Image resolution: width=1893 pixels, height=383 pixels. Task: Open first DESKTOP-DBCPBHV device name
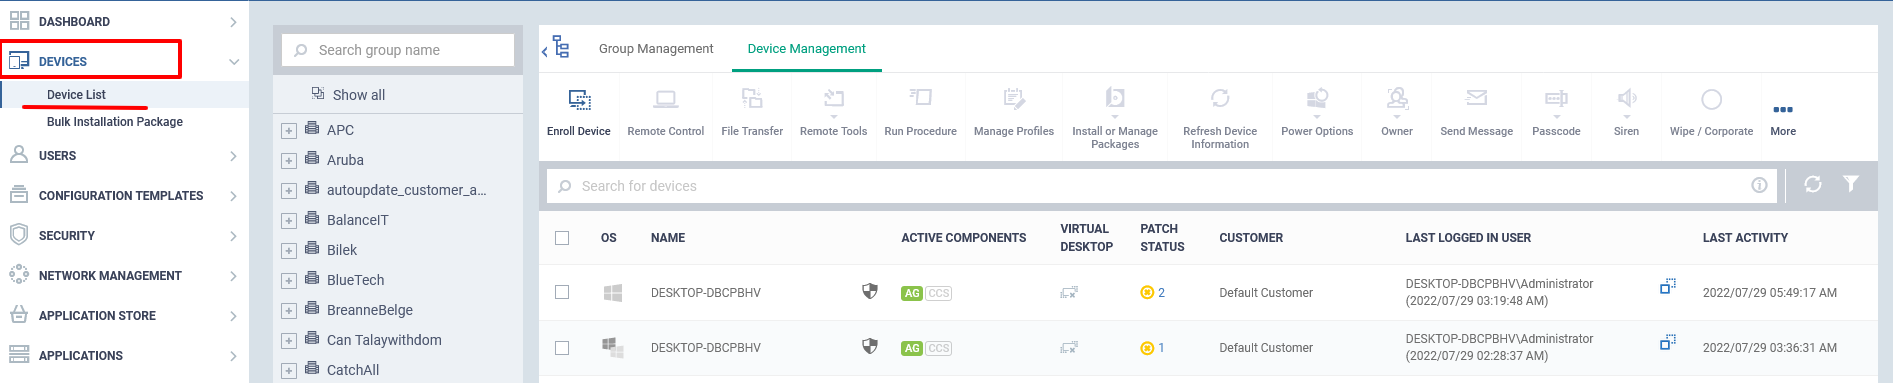pos(705,293)
